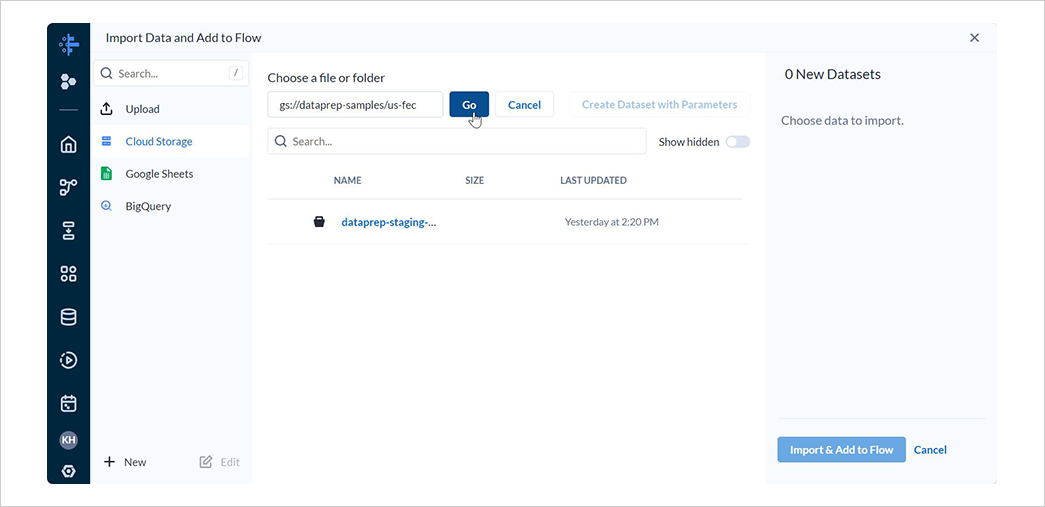Click the Go button
Image resolution: width=1045 pixels, height=507 pixels.
[x=469, y=105]
